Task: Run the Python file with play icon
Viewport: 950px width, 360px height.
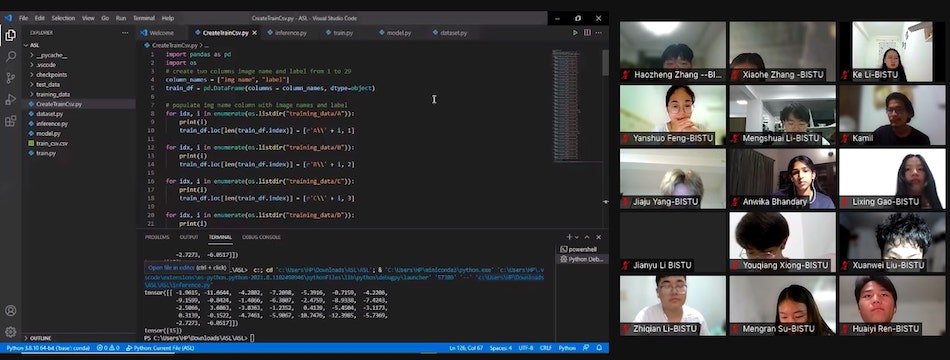Action: tap(575, 33)
